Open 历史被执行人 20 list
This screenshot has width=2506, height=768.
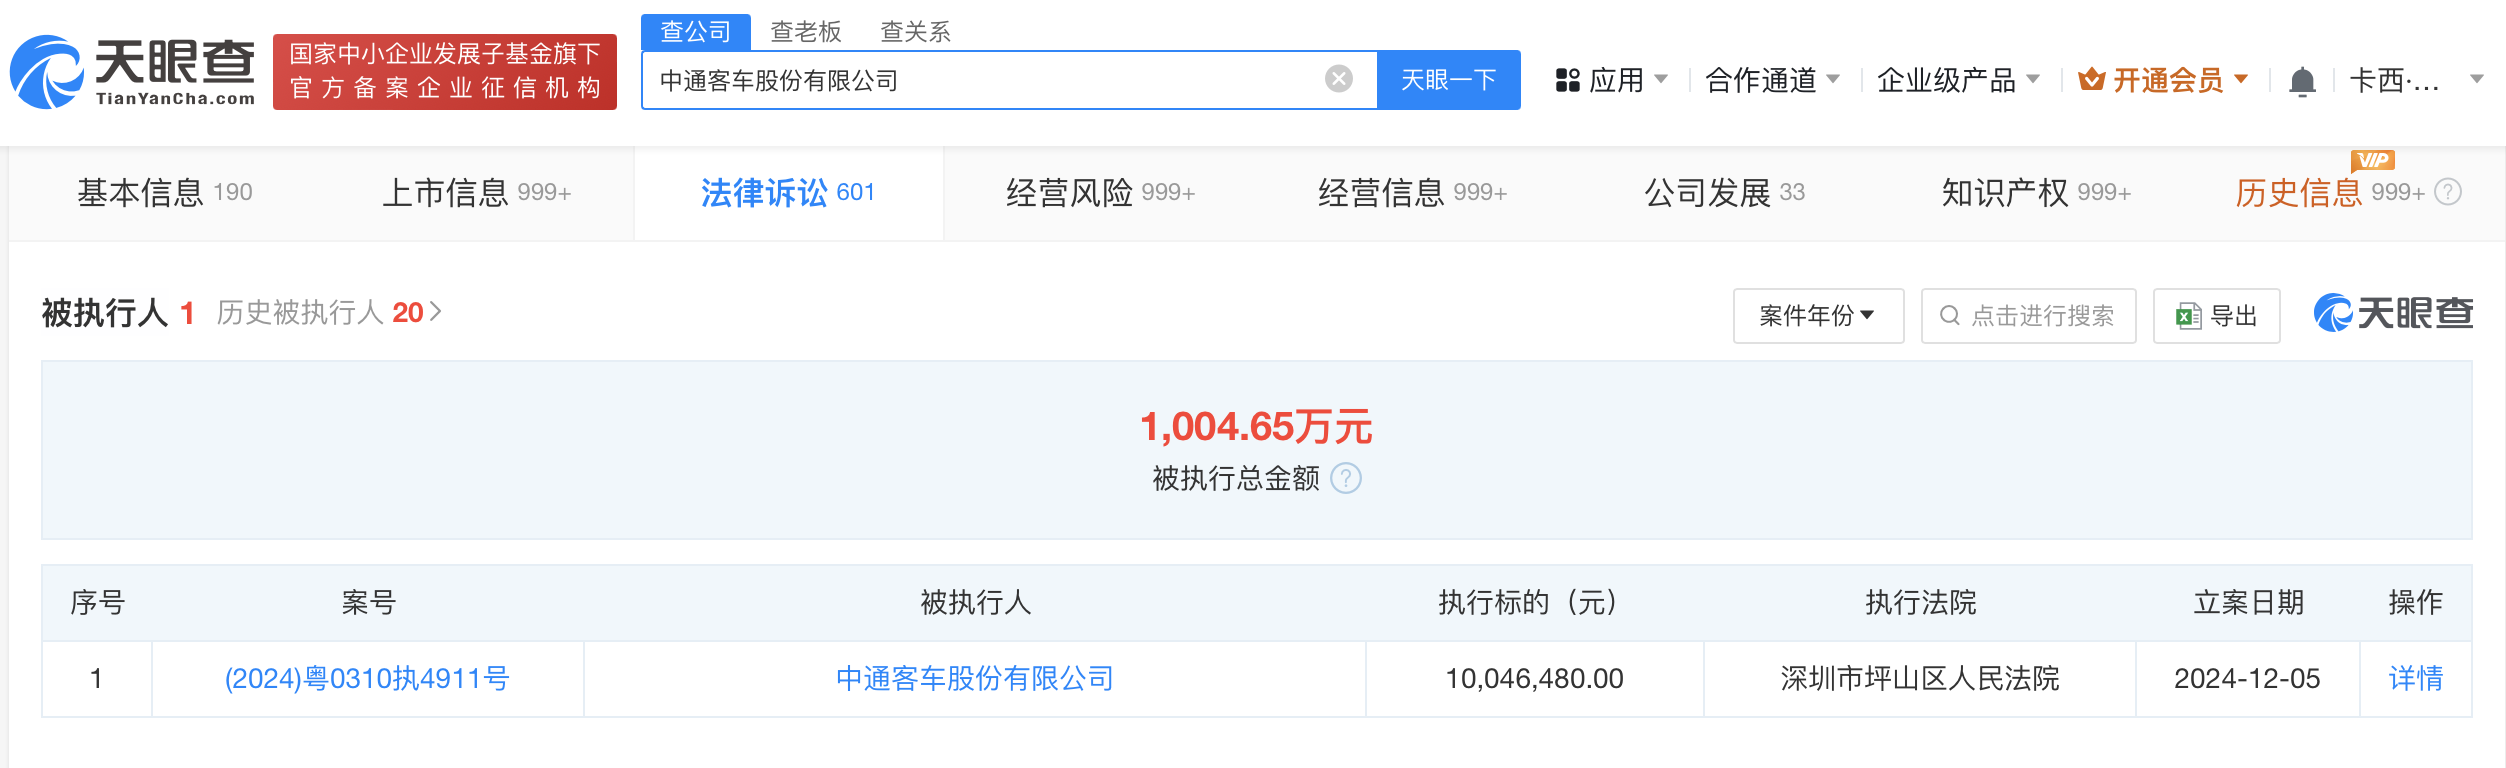click(329, 313)
